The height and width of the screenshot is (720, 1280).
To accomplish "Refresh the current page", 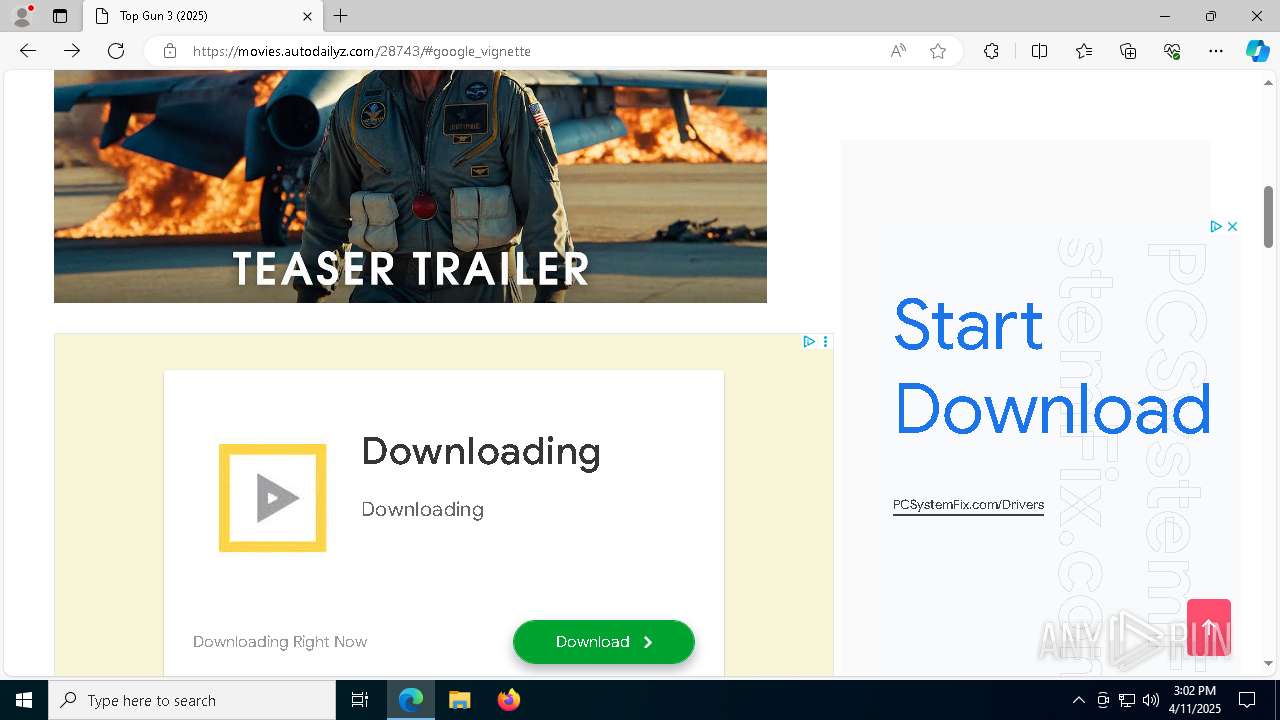I will 116,51.
